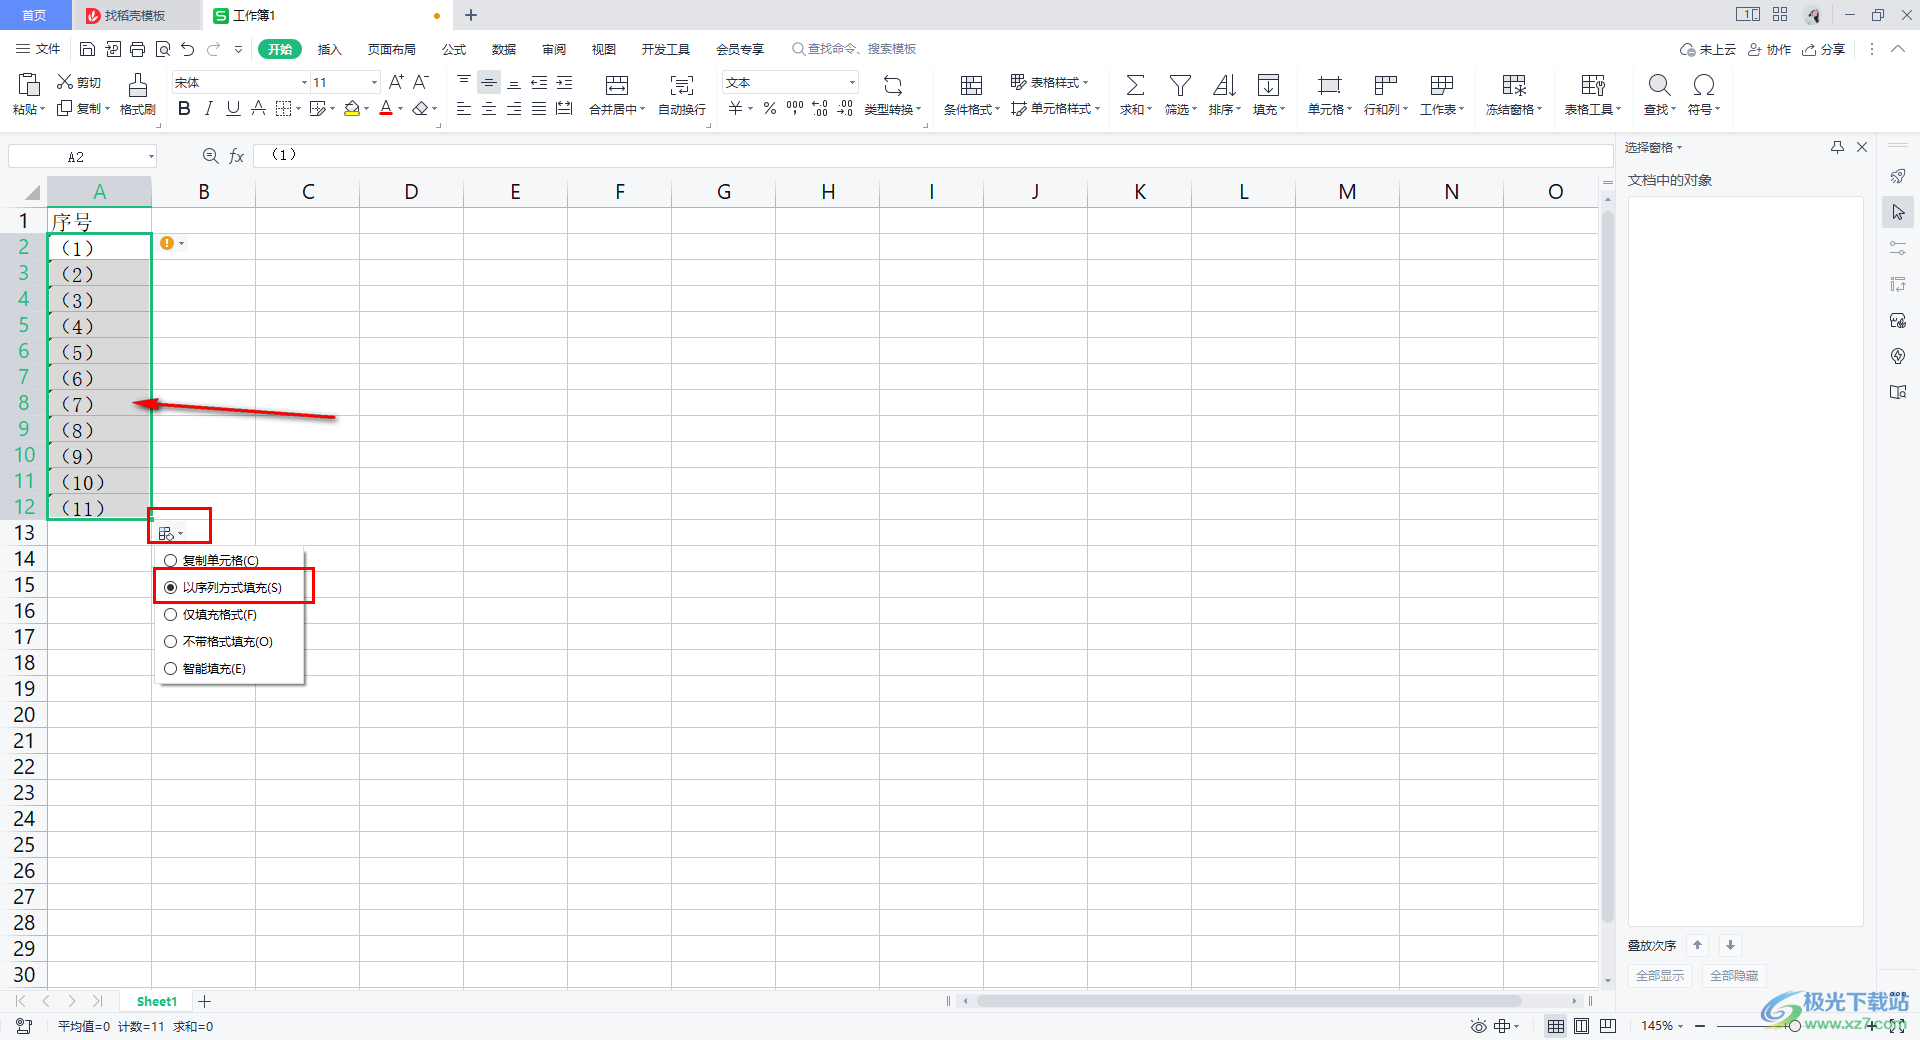This screenshot has width=1920, height=1040.
Task: Click the error warning indicator beside A2
Action: click(167, 243)
